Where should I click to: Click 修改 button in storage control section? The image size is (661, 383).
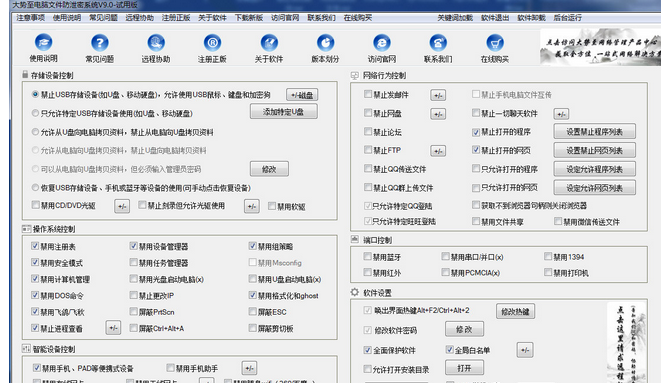pos(269,169)
